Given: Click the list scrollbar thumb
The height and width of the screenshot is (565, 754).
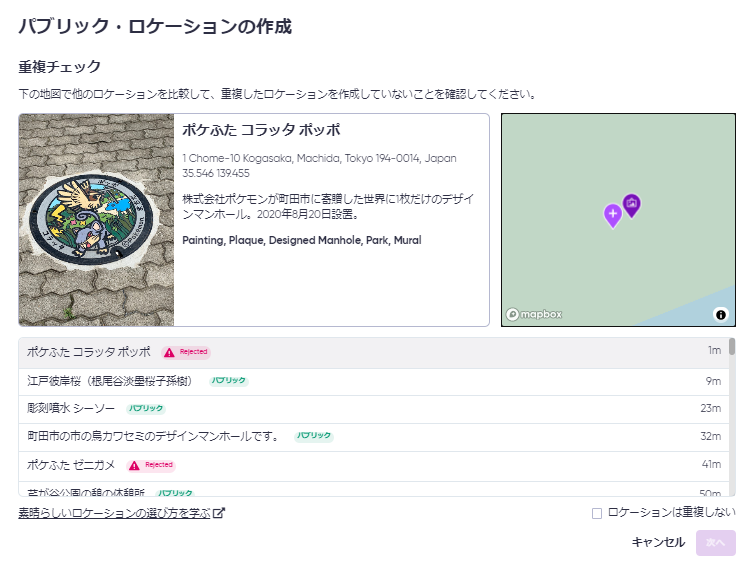Looking at the screenshot, I should point(732,346).
